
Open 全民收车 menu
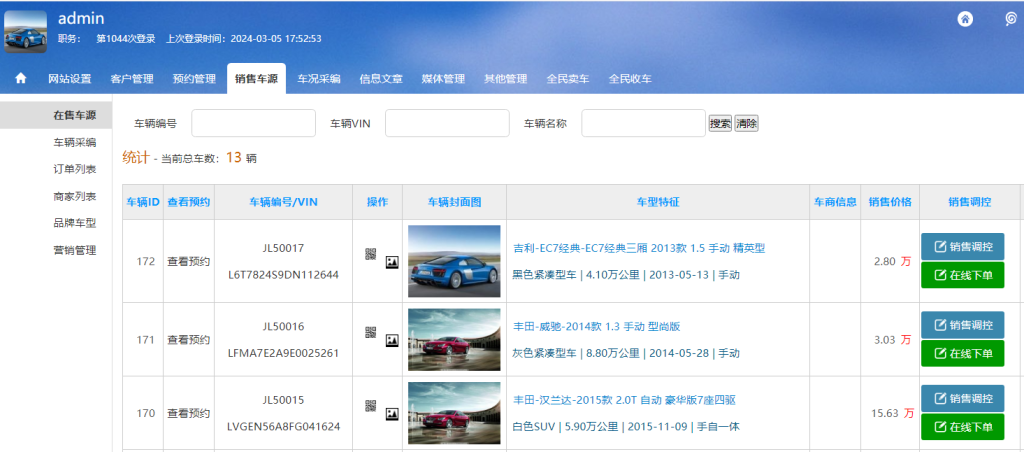click(630, 79)
